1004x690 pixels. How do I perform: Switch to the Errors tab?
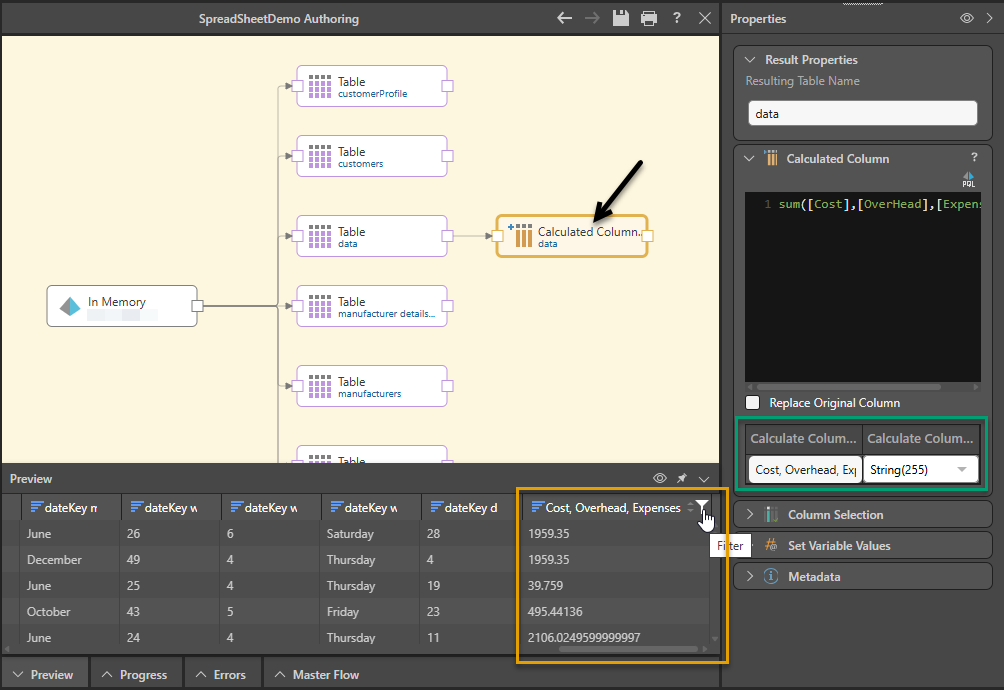tap(220, 675)
